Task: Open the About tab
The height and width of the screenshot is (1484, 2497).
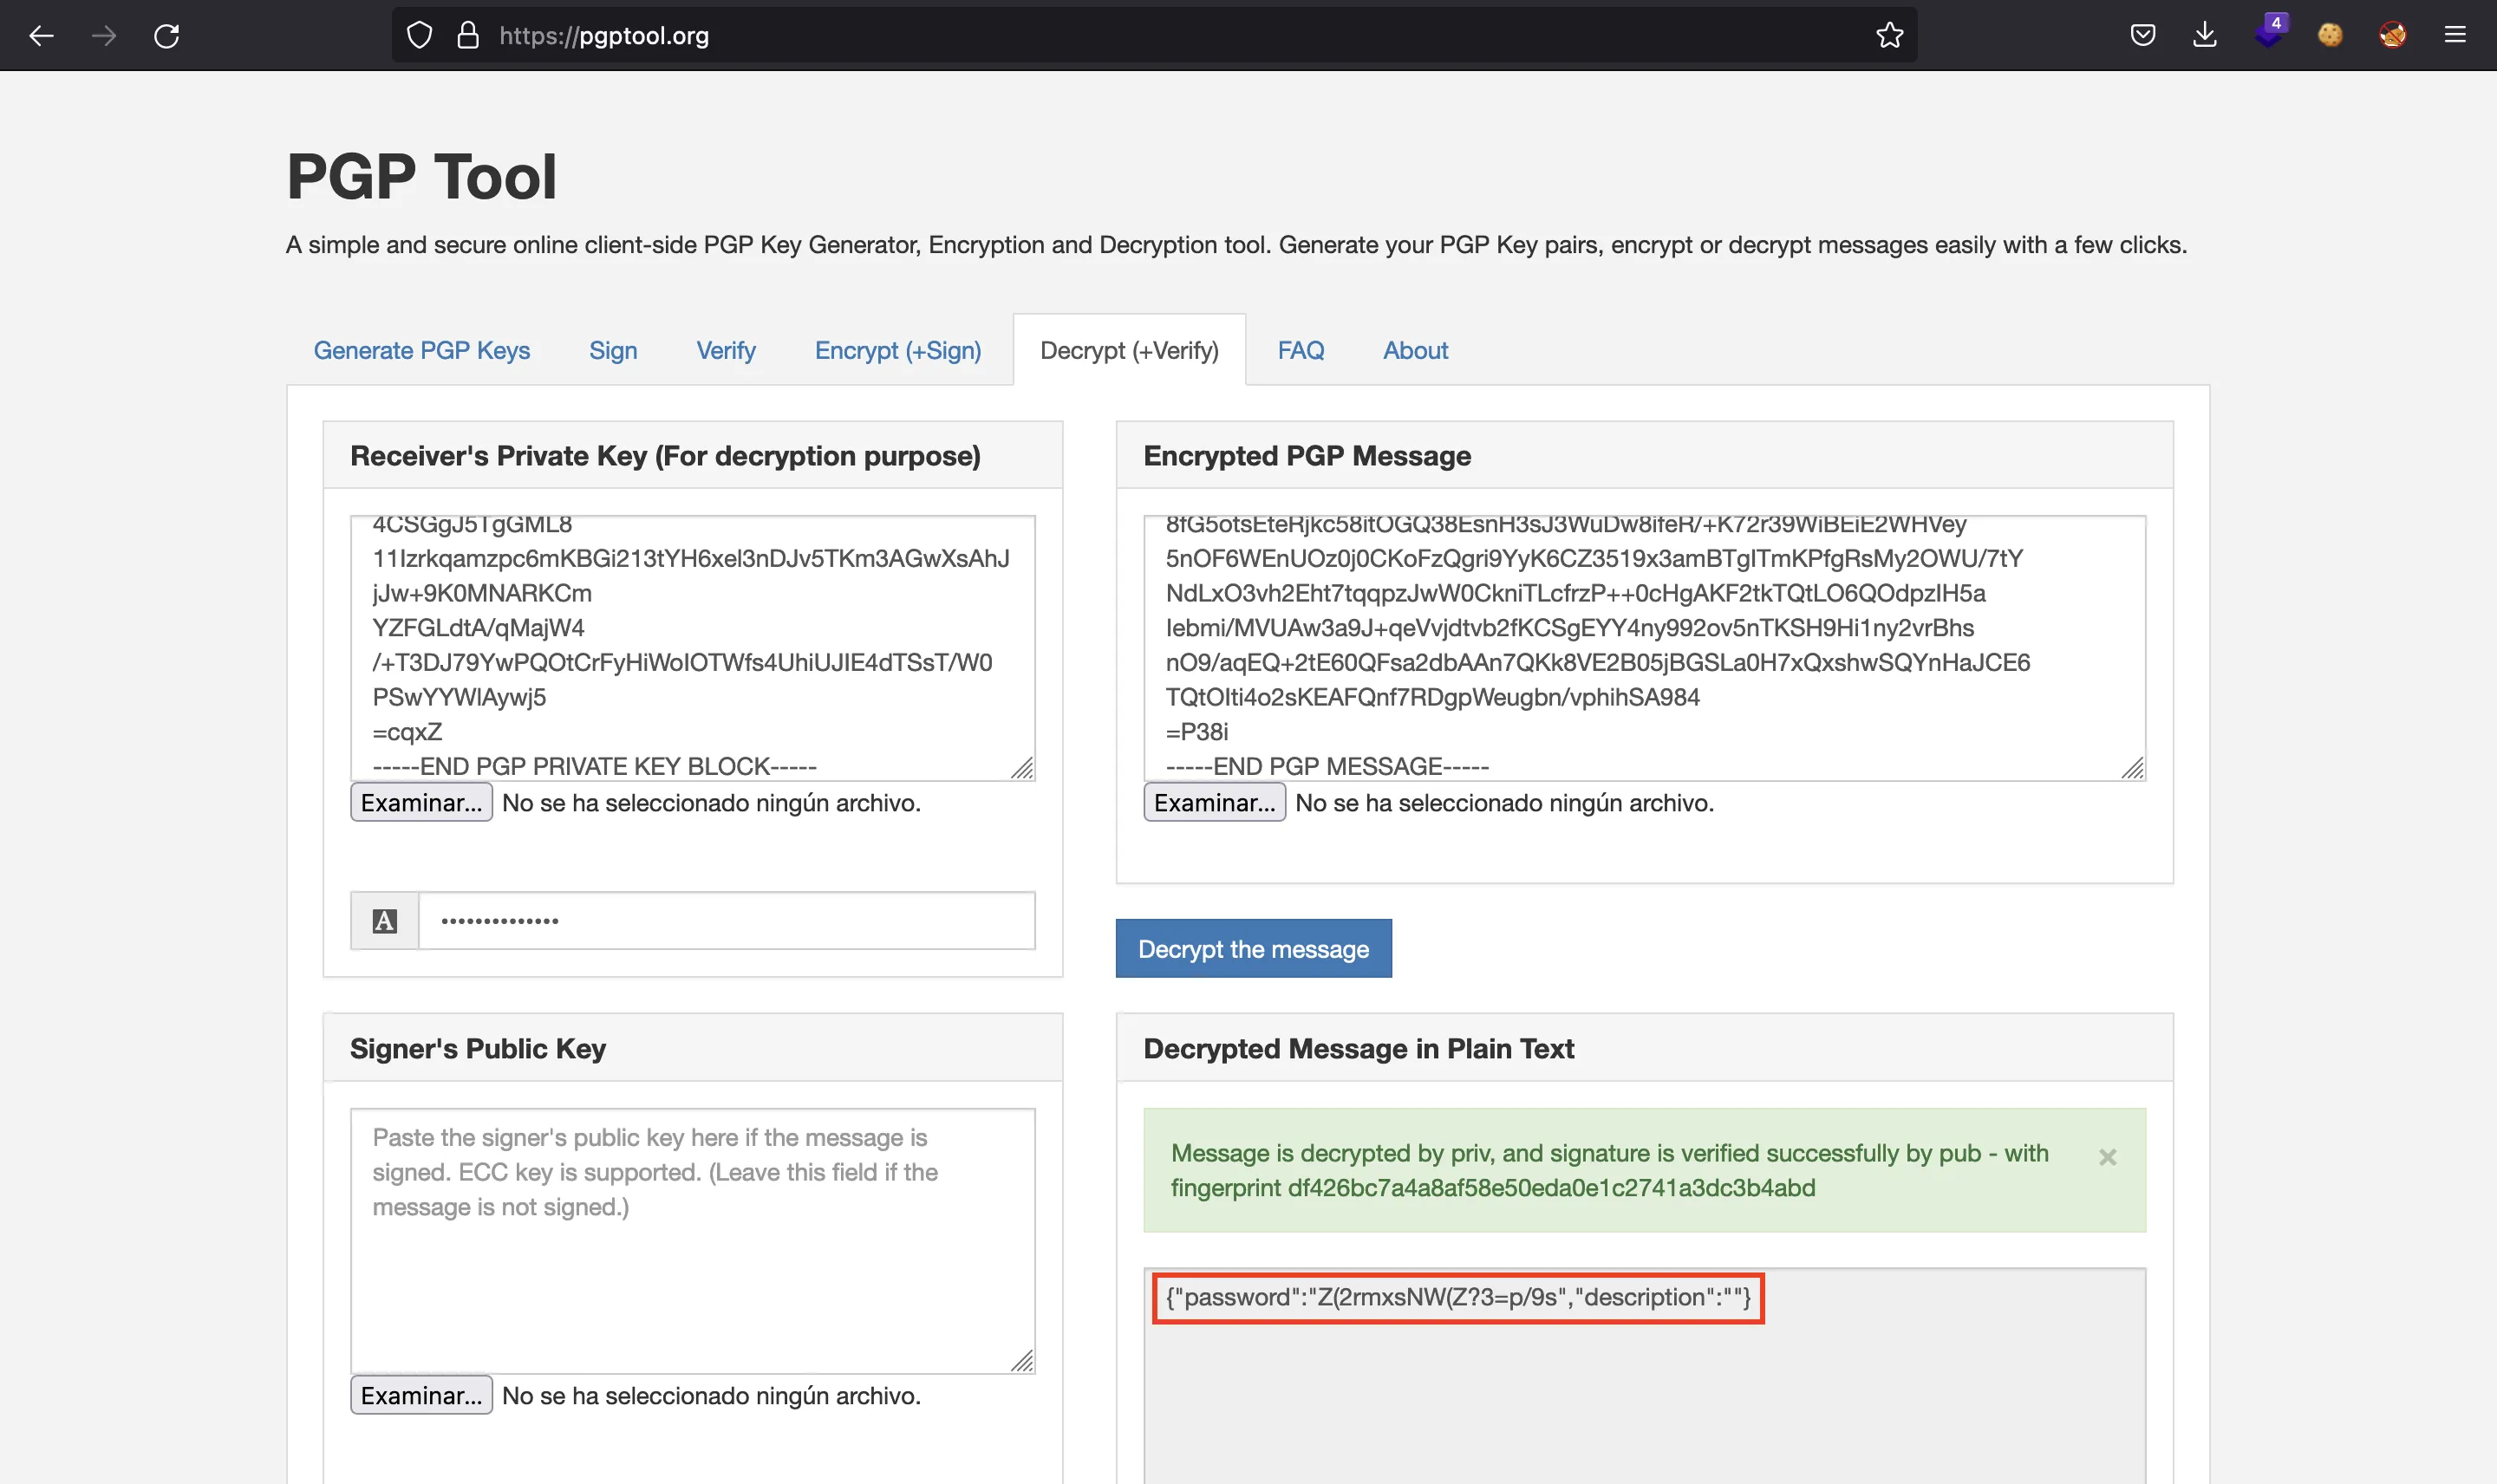Action: (x=1415, y=350)
